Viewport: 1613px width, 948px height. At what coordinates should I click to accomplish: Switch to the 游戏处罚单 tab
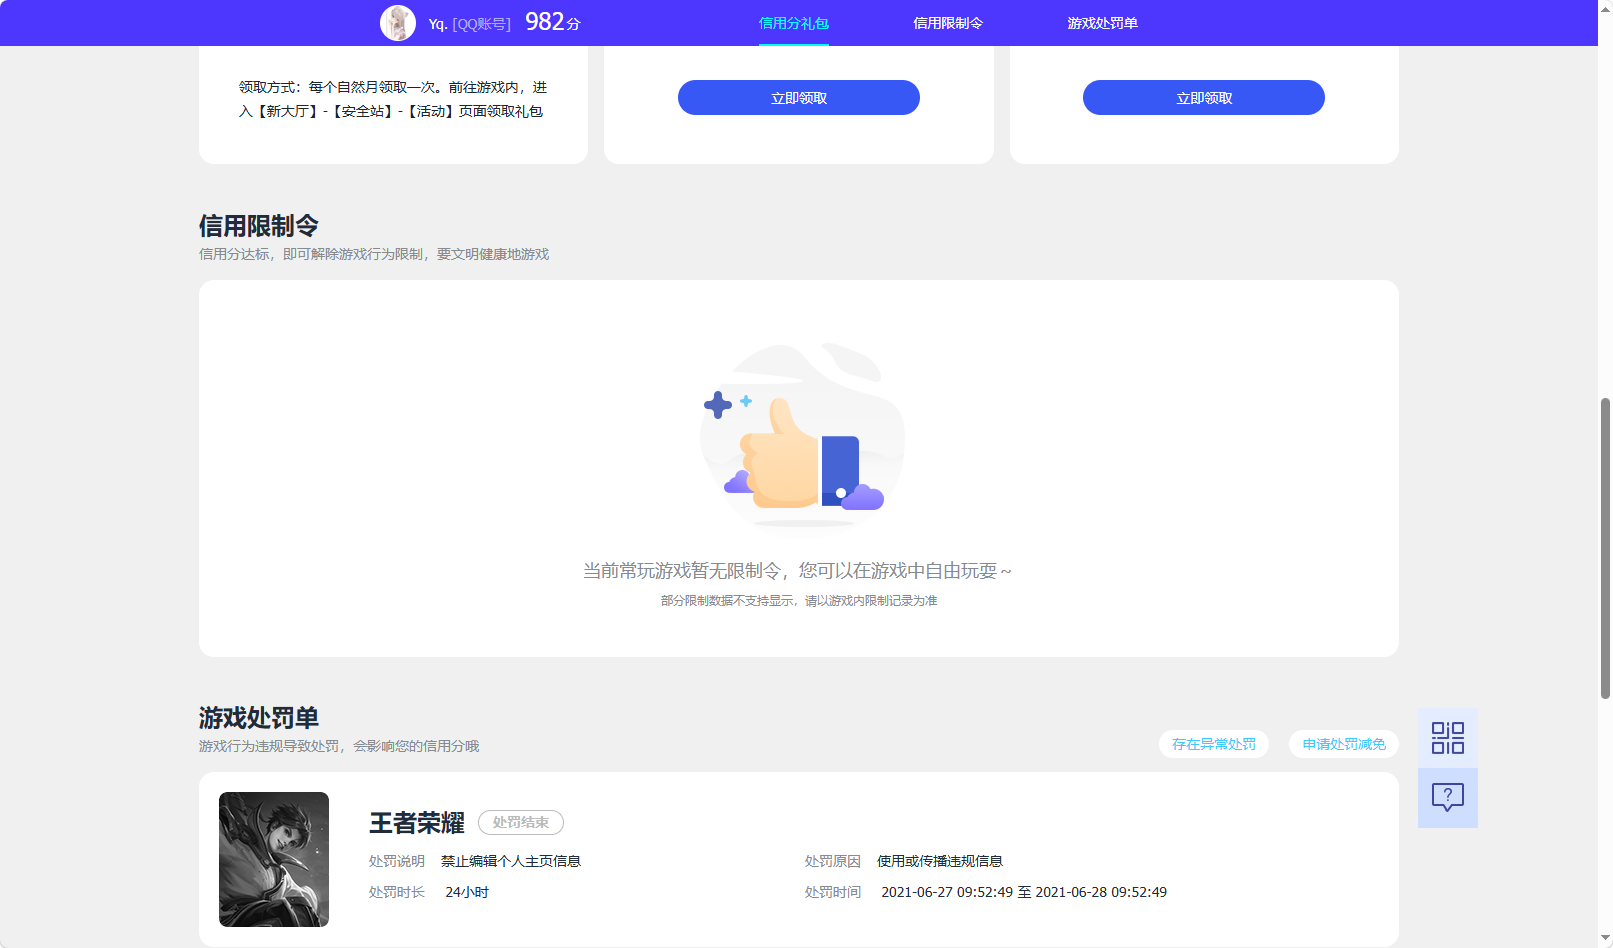[x=1100, y=21]
